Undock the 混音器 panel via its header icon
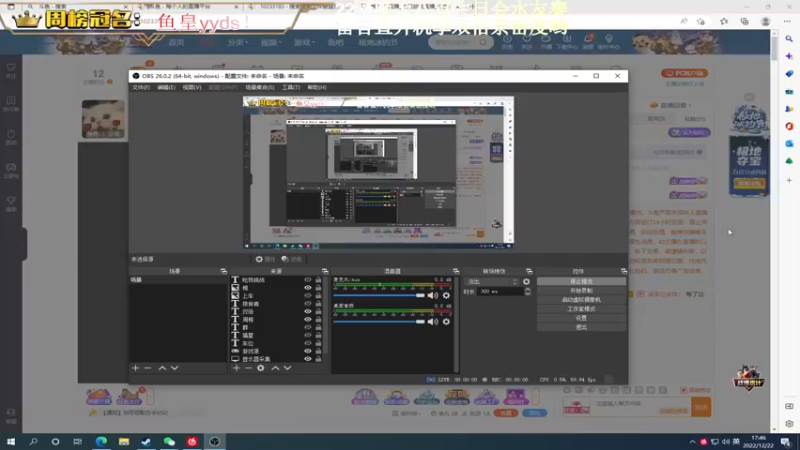The width and height of the screenshot is (800, 450). [456, 271]
